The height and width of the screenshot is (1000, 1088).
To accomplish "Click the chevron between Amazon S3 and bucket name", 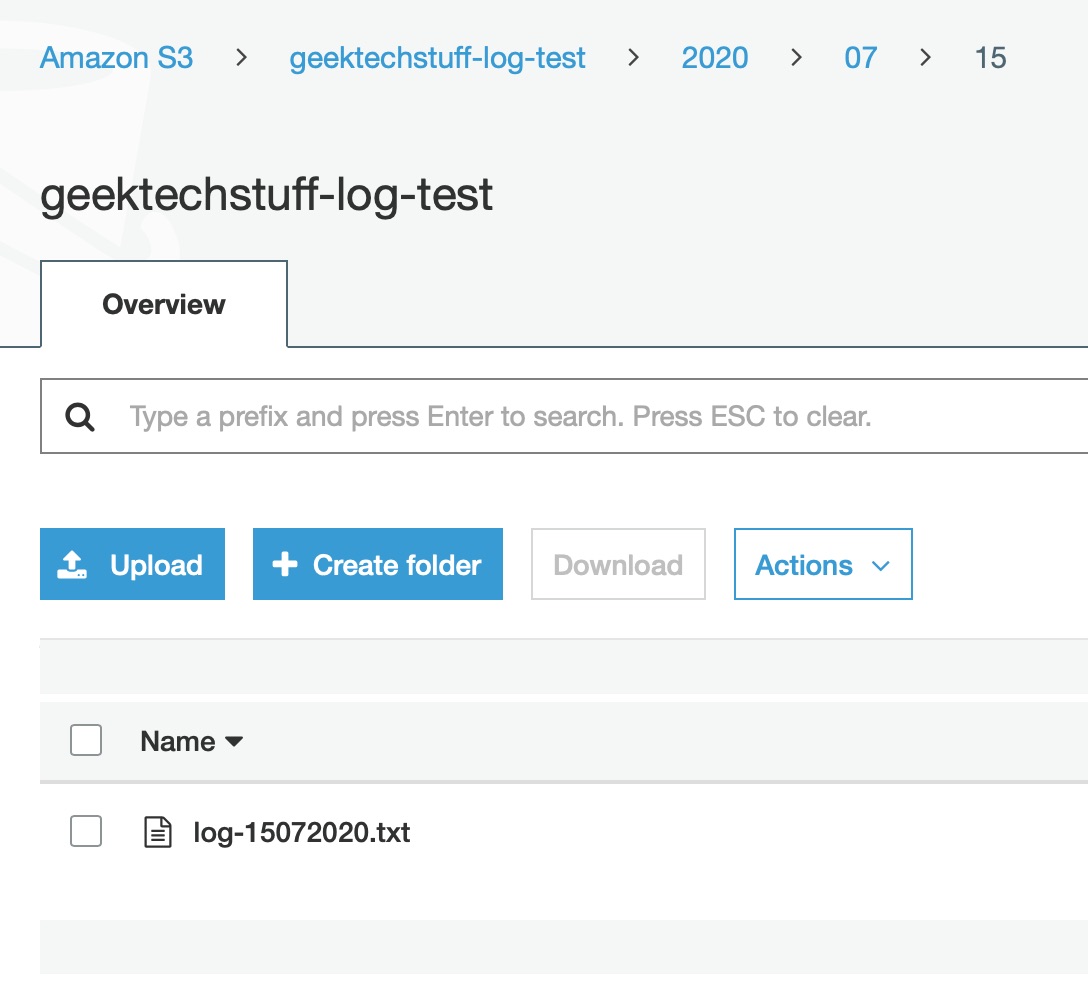I will (x=240, y=58).
